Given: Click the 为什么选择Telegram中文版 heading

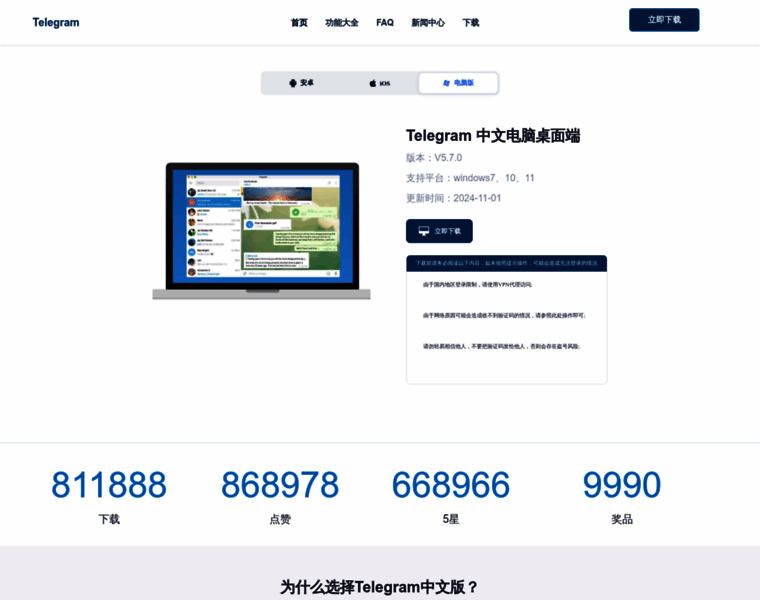Looking at the screenshot, I should coord(379,587).
